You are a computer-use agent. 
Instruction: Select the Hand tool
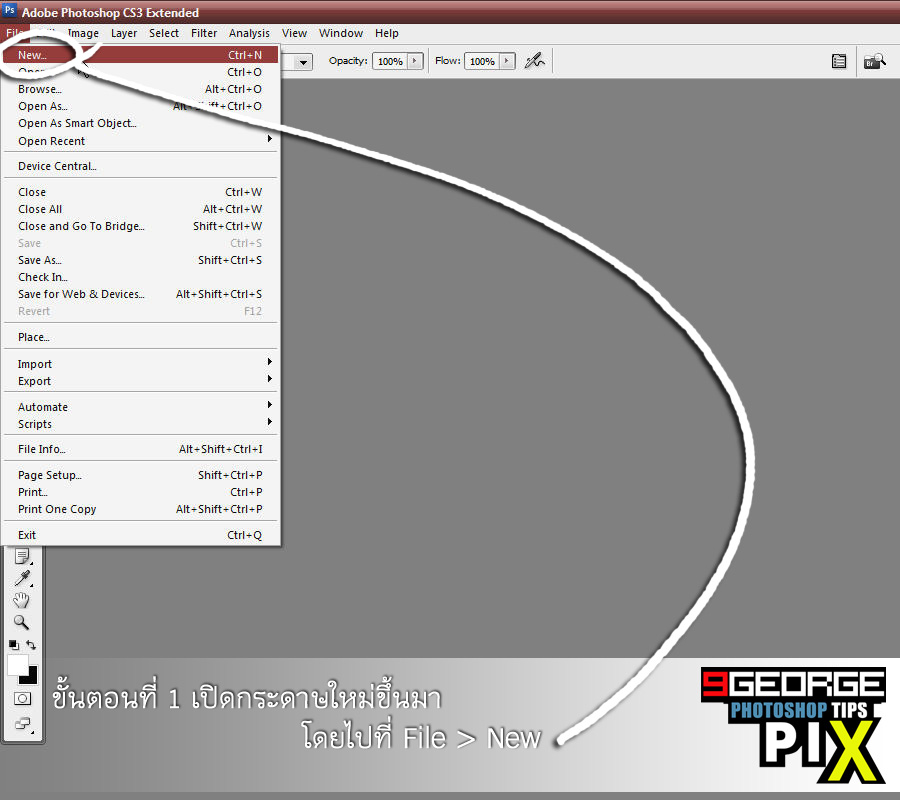[x=22, y=600]
